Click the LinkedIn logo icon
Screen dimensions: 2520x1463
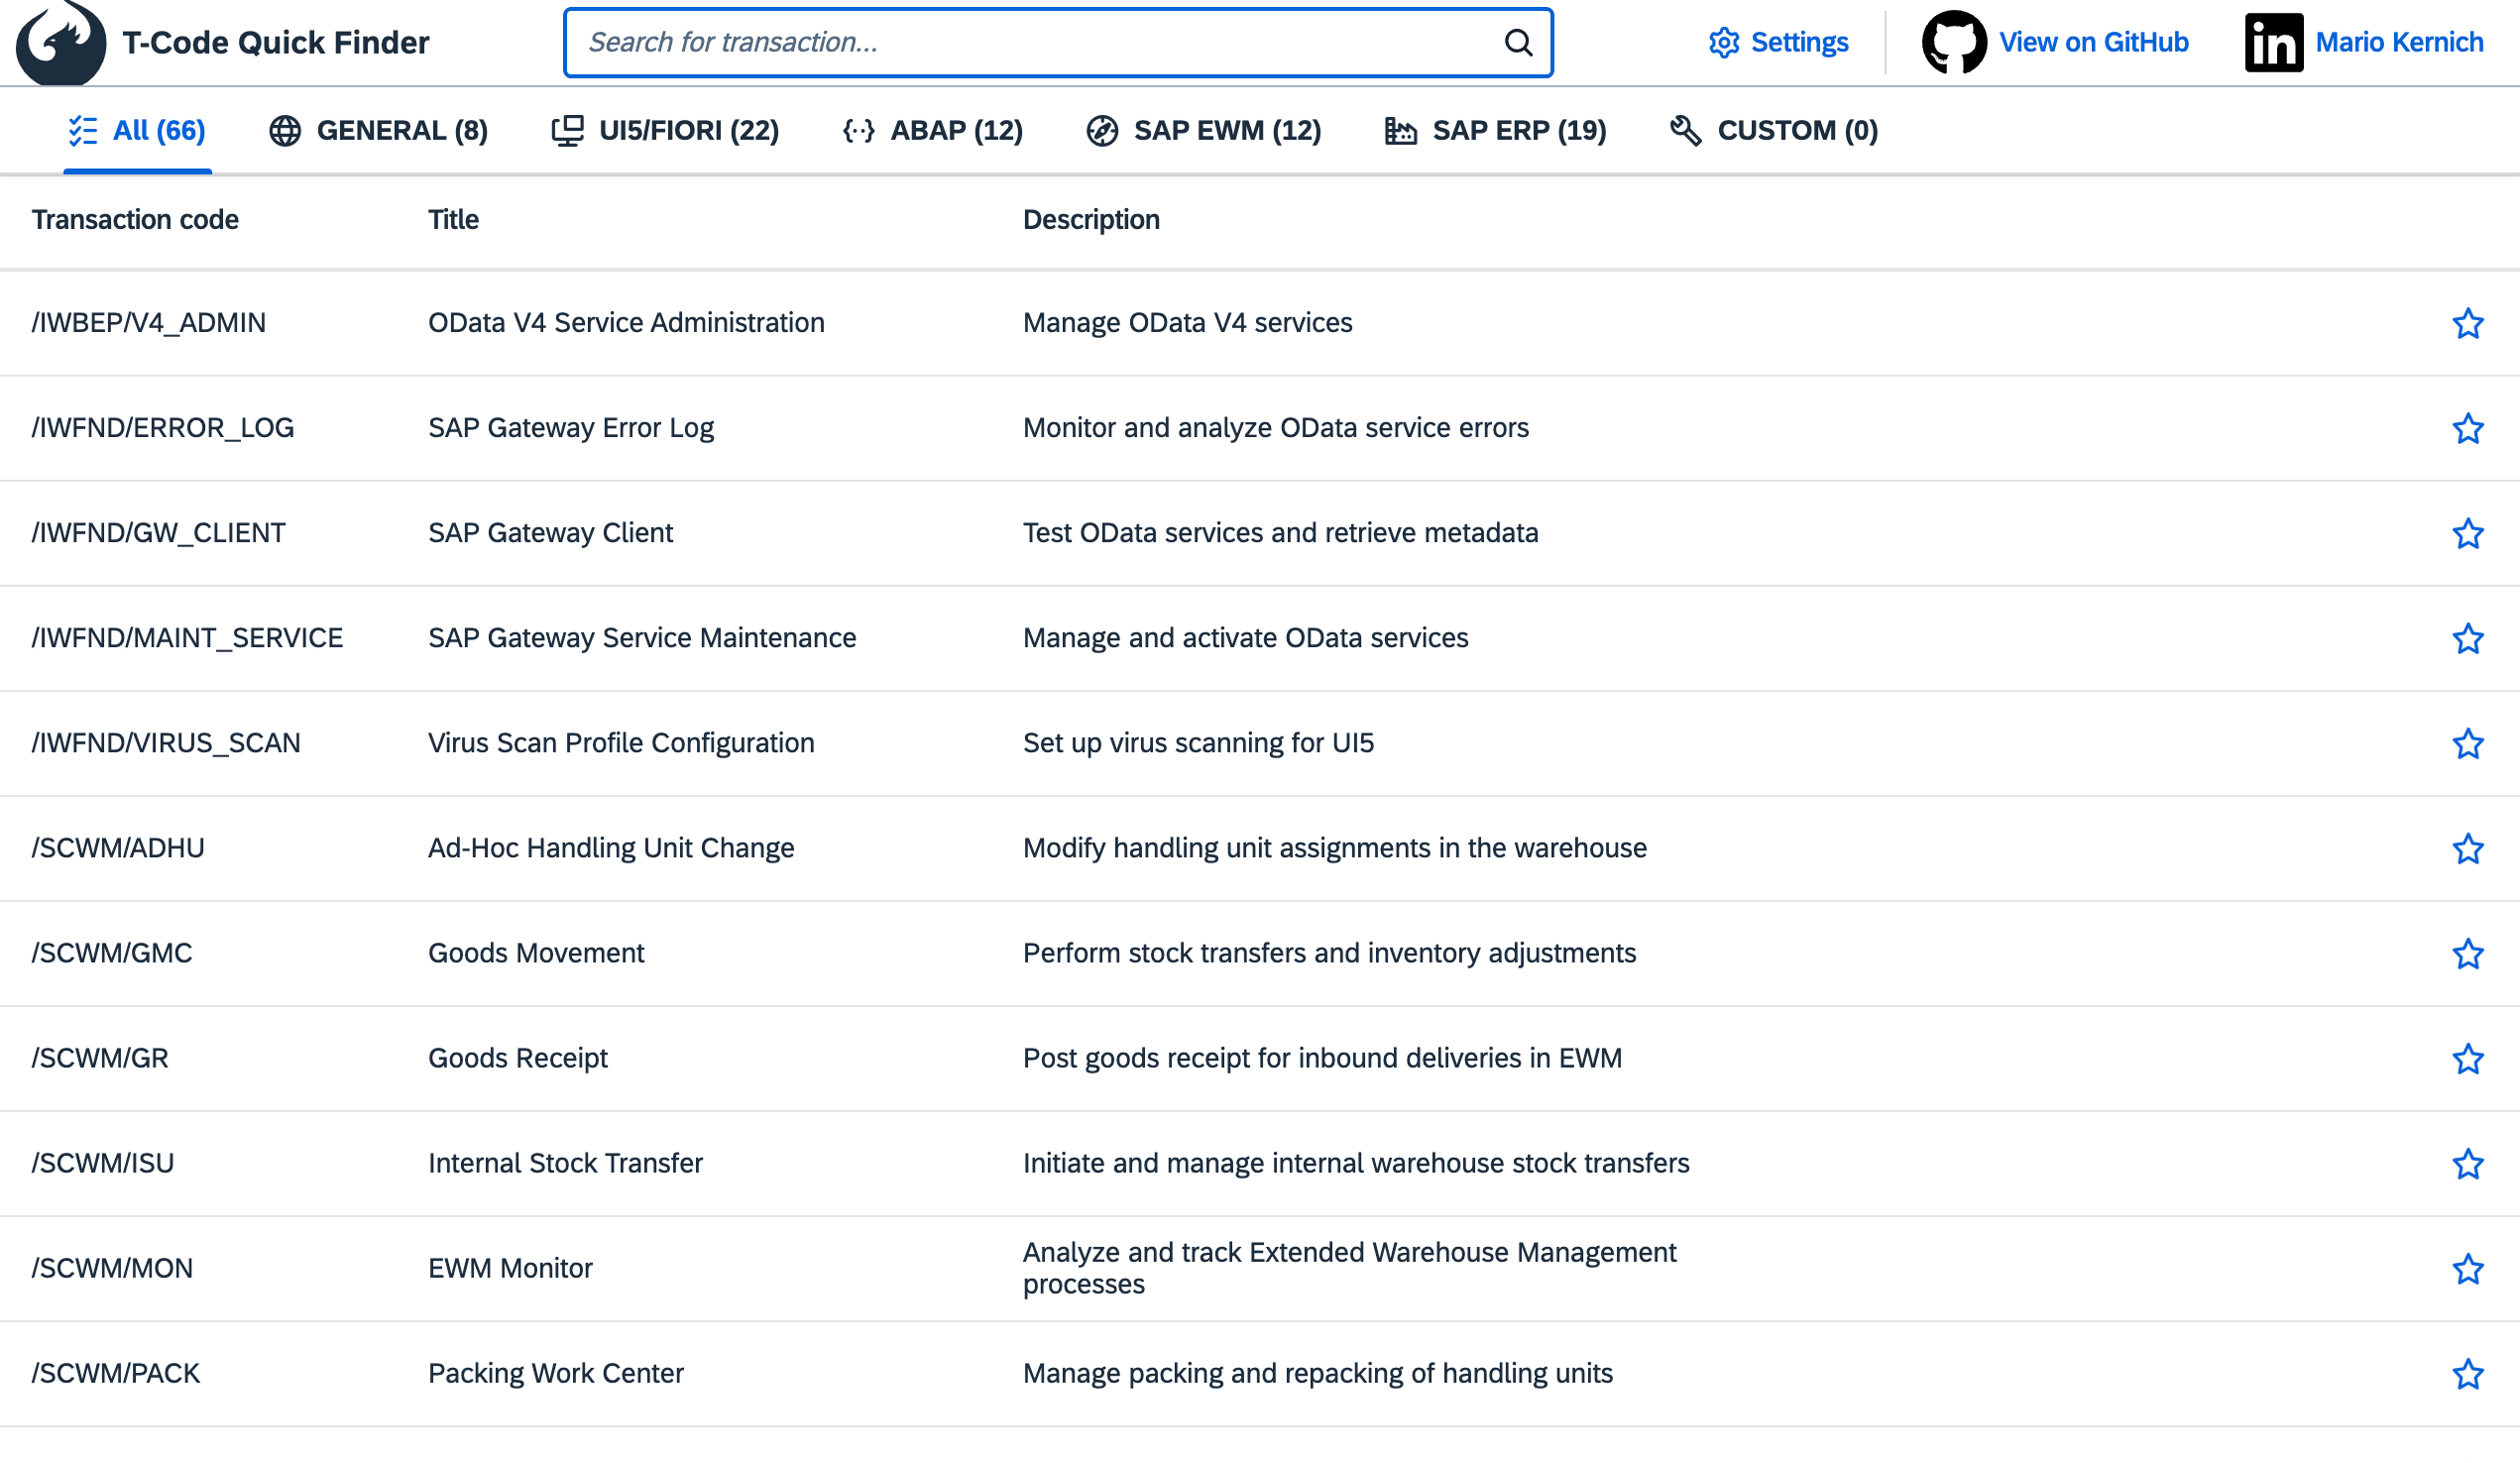click(2272, 42)
